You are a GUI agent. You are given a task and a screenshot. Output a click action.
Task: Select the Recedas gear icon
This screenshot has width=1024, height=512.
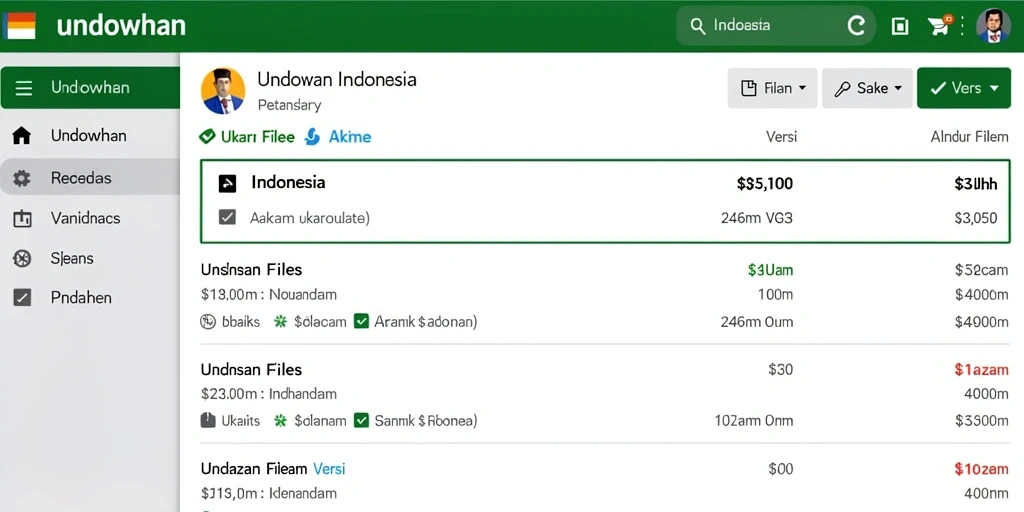tap(22, 178)
